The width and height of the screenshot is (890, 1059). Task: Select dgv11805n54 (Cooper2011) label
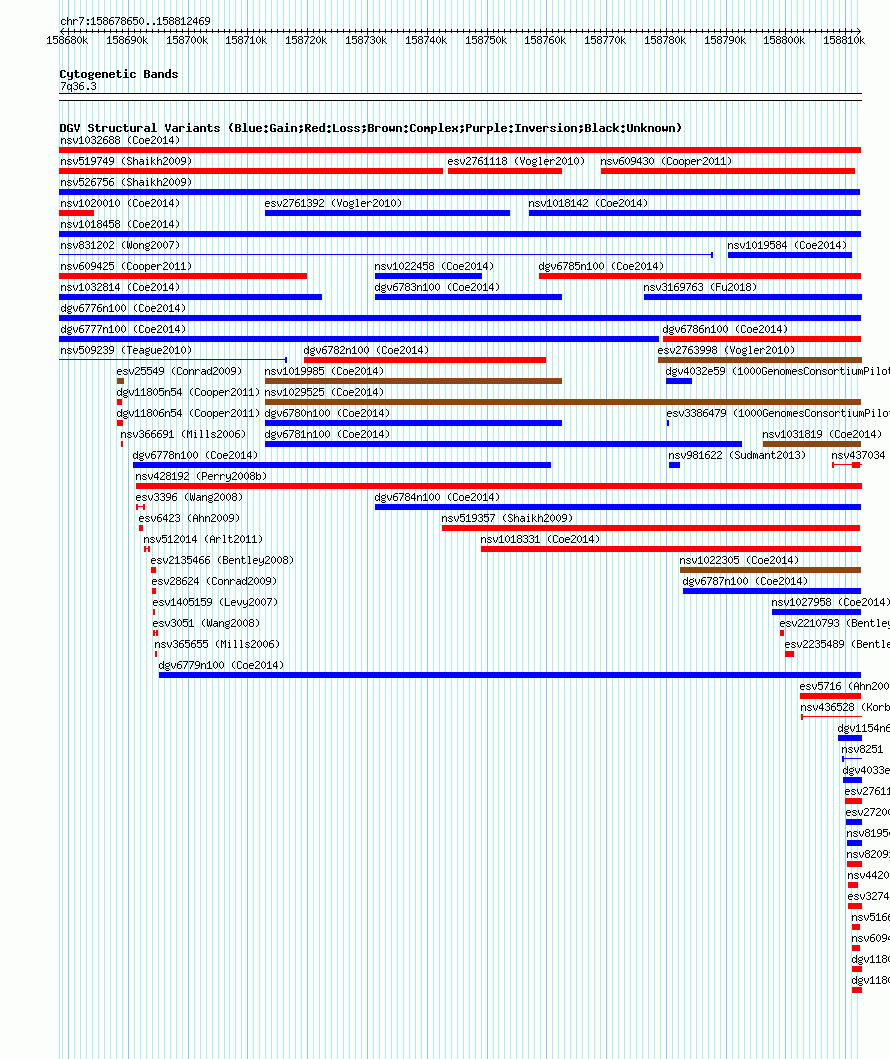click(x=188, y=392)
